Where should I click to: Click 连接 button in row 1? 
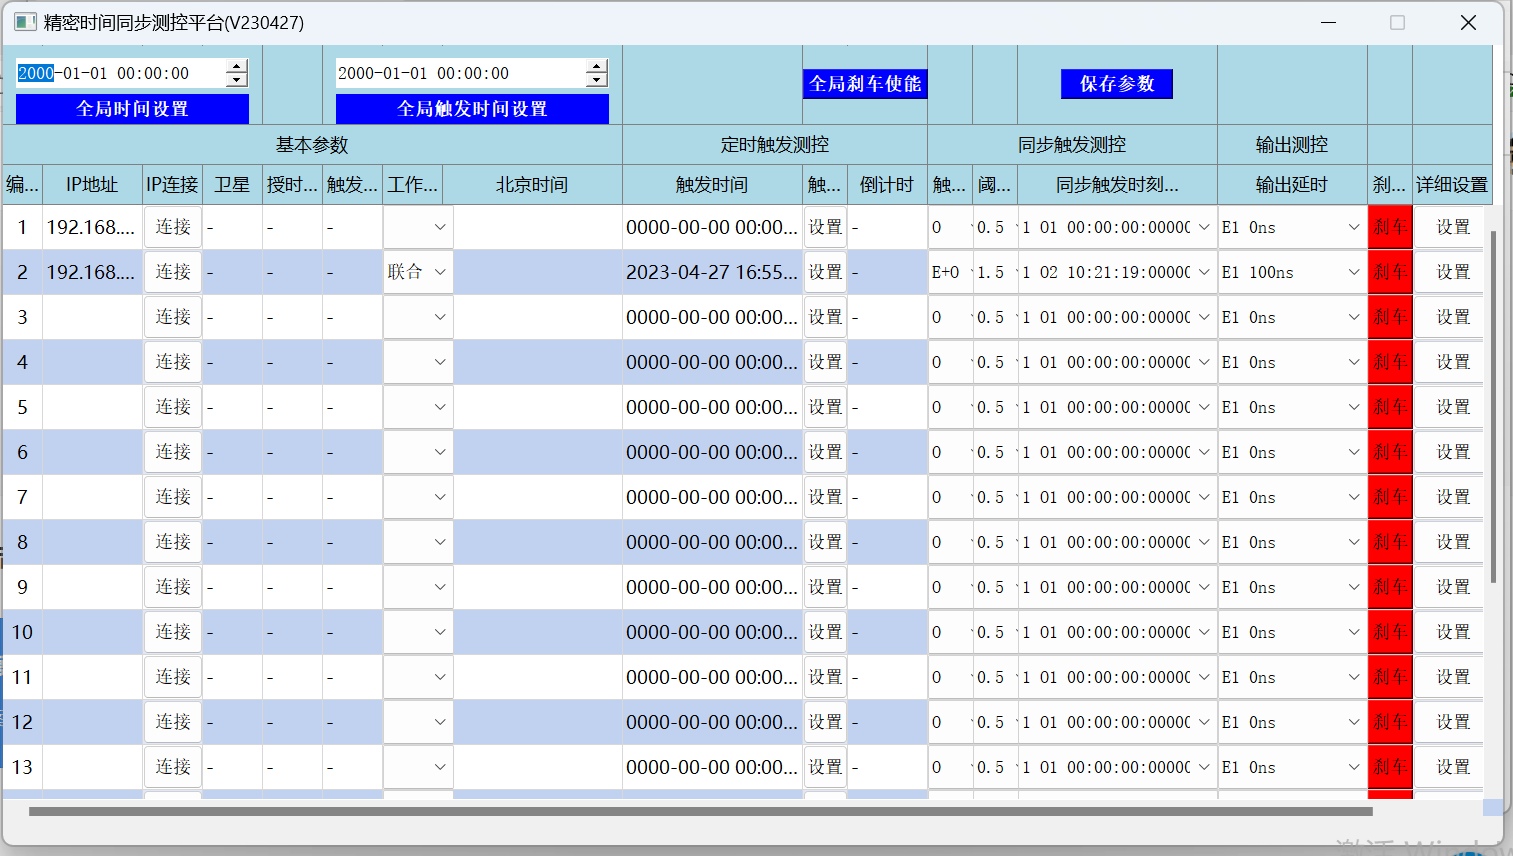click(173, 227)
